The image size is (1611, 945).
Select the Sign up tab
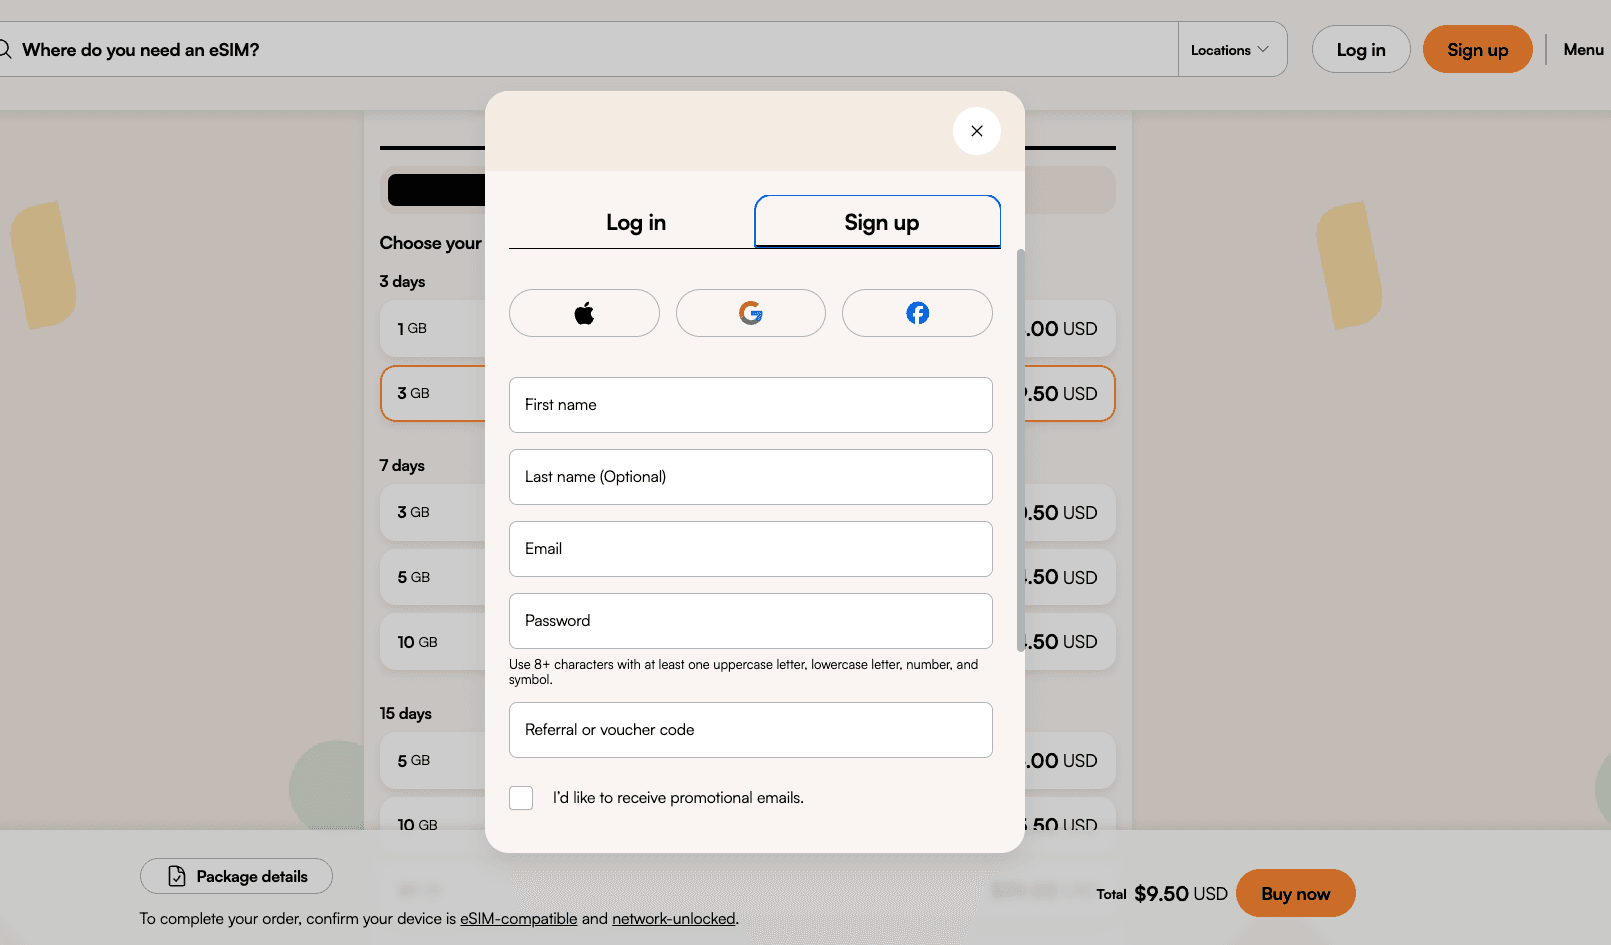point(880,222)
